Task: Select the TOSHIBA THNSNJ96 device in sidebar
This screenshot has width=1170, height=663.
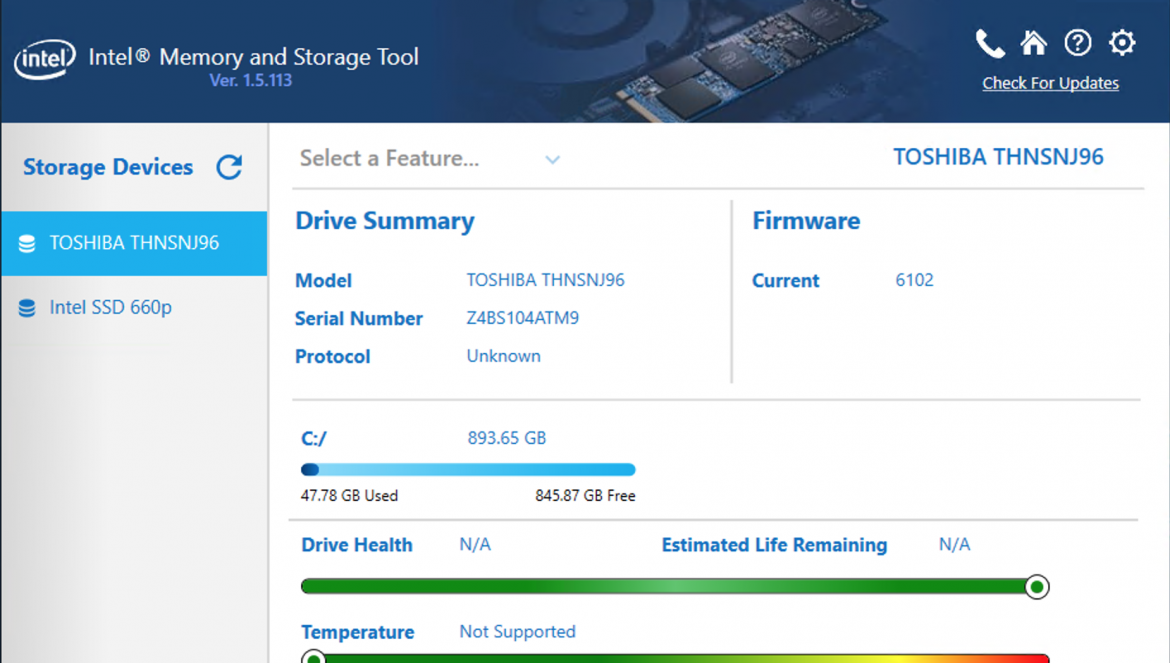Action: (134, 243)
